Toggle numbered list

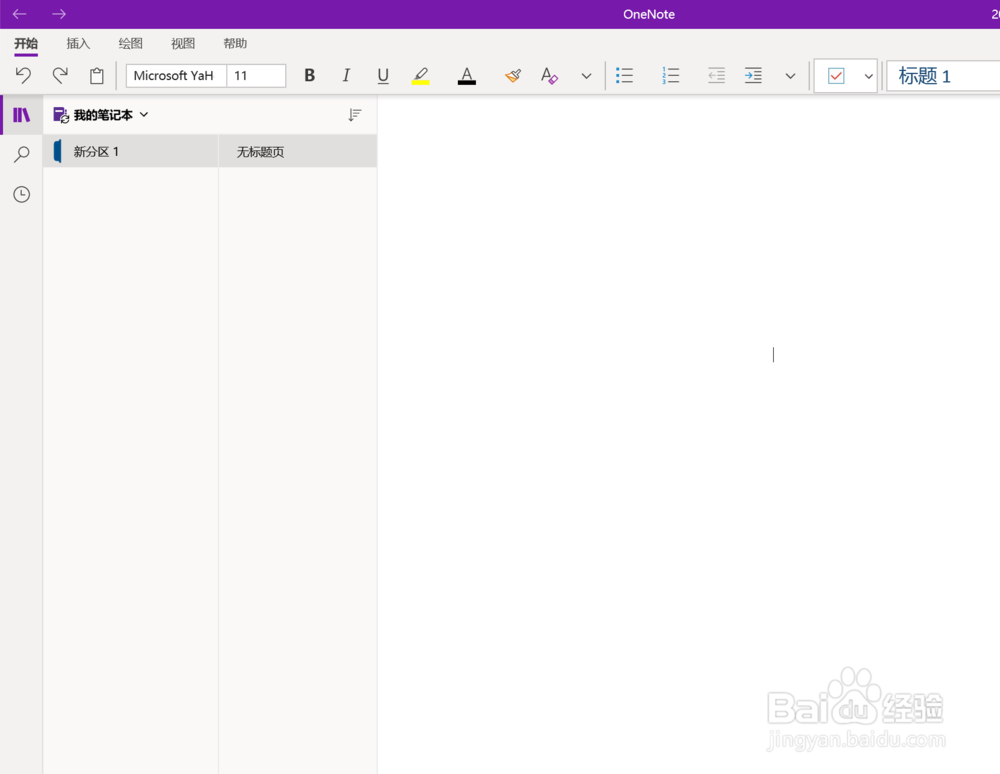tap(670, 75)
